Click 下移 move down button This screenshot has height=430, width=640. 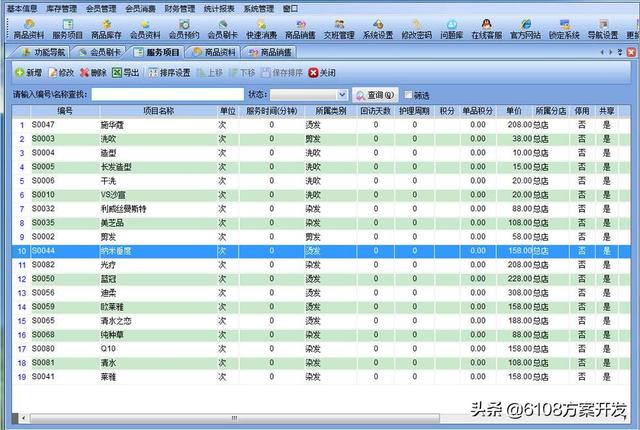tap(242, 73)
